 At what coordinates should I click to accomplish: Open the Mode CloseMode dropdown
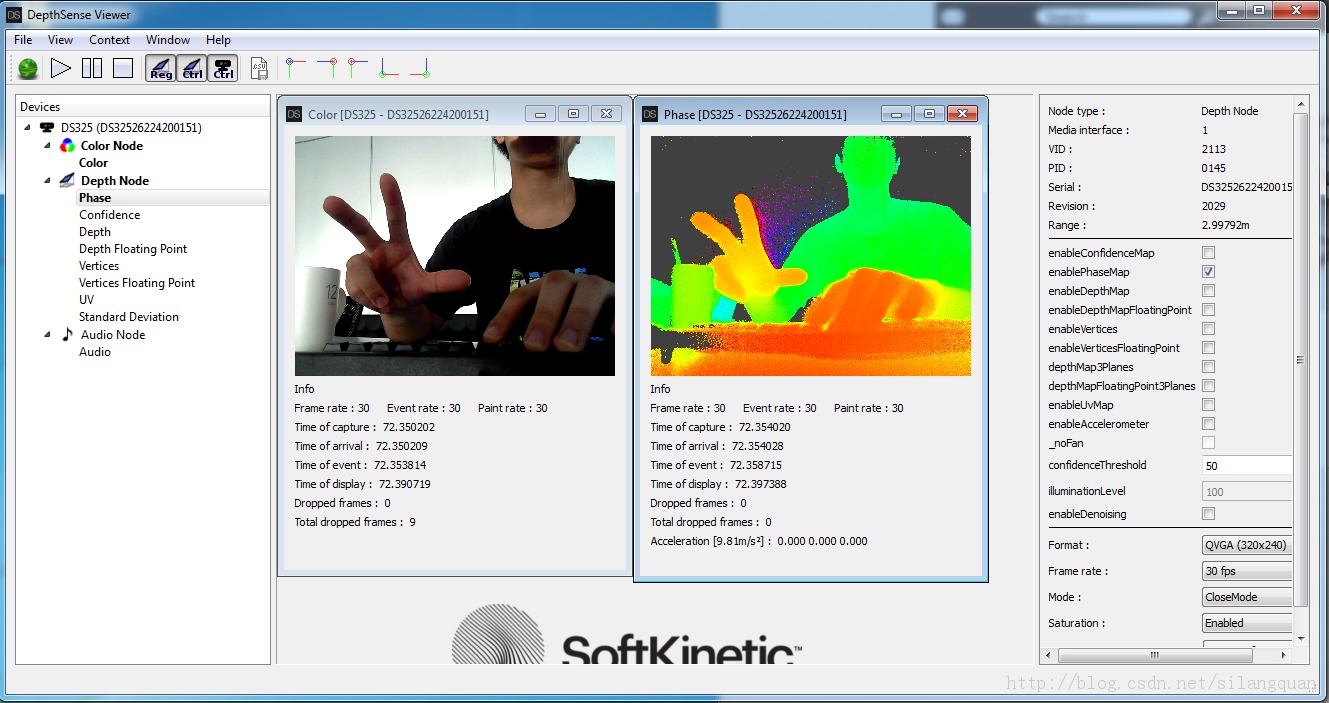pos(1246,598)
